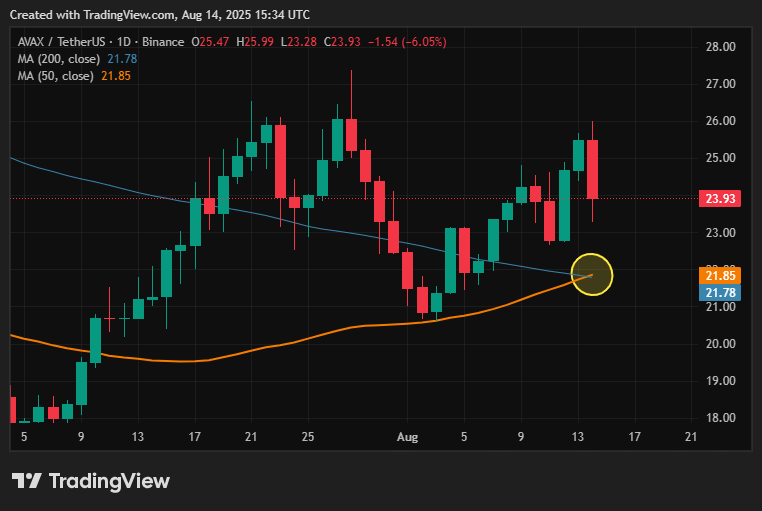Image resolution: width=762 pixels, height=511 pixels.
Task: Click the −1.54 (−6.05%) change value
Action: [407, 42]
